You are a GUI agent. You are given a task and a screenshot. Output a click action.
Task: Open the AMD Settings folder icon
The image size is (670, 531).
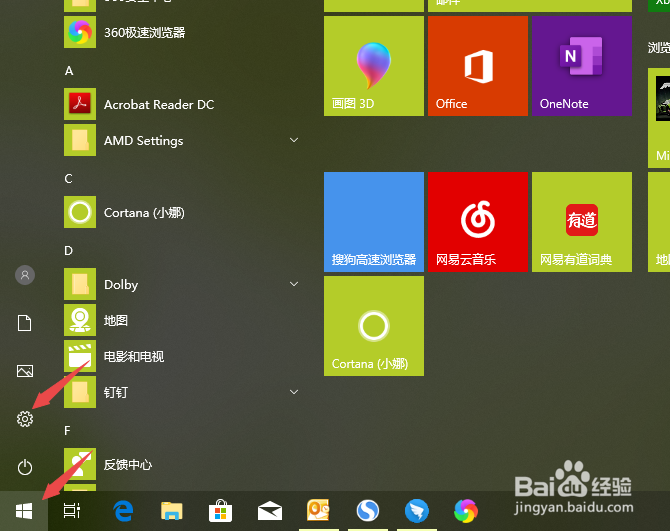[80, 140]
